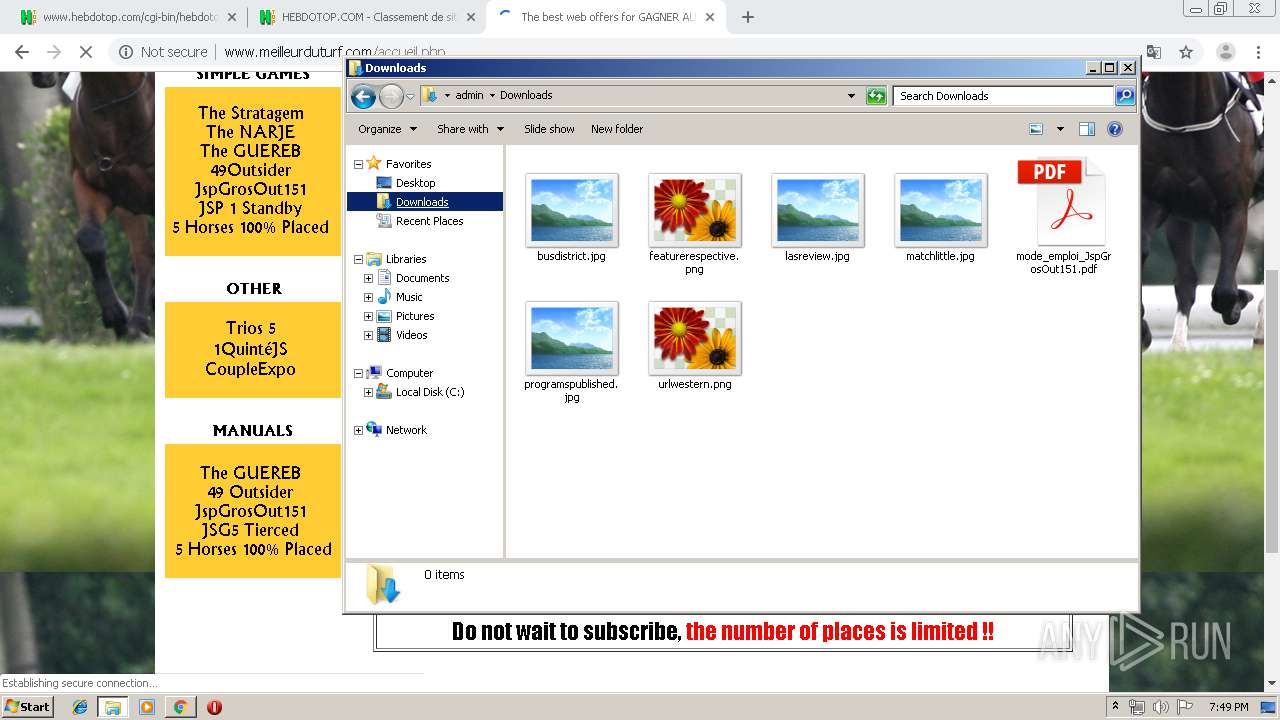Click the Chrome taskbar icon

tap(180, 707)
